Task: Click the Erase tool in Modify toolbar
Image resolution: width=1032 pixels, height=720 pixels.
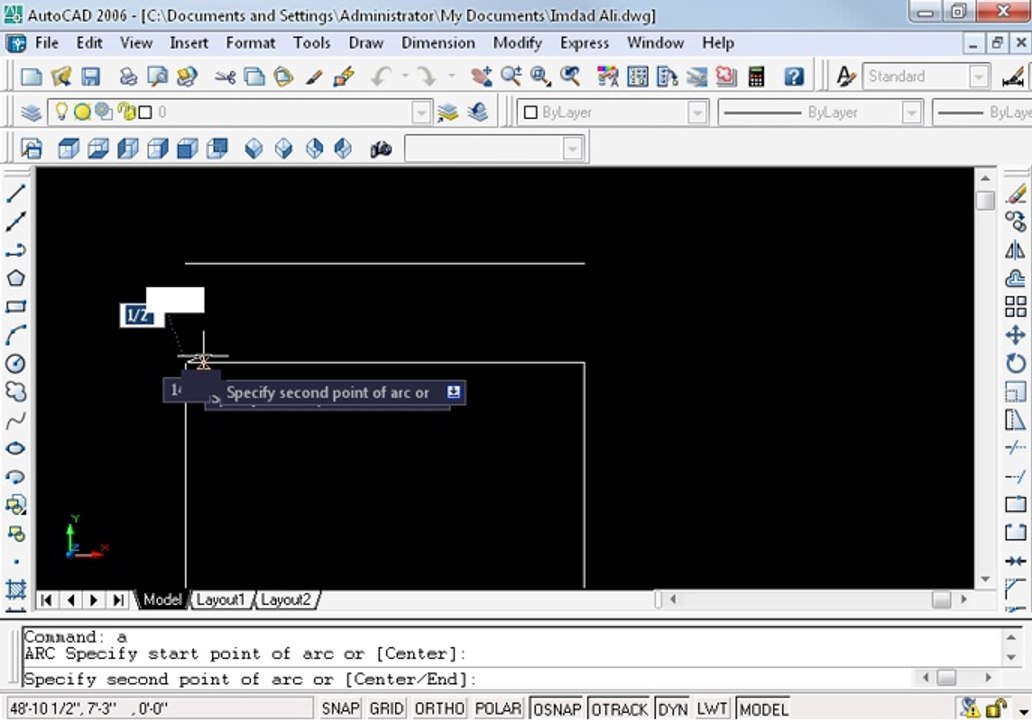Action: [1016, 193]
